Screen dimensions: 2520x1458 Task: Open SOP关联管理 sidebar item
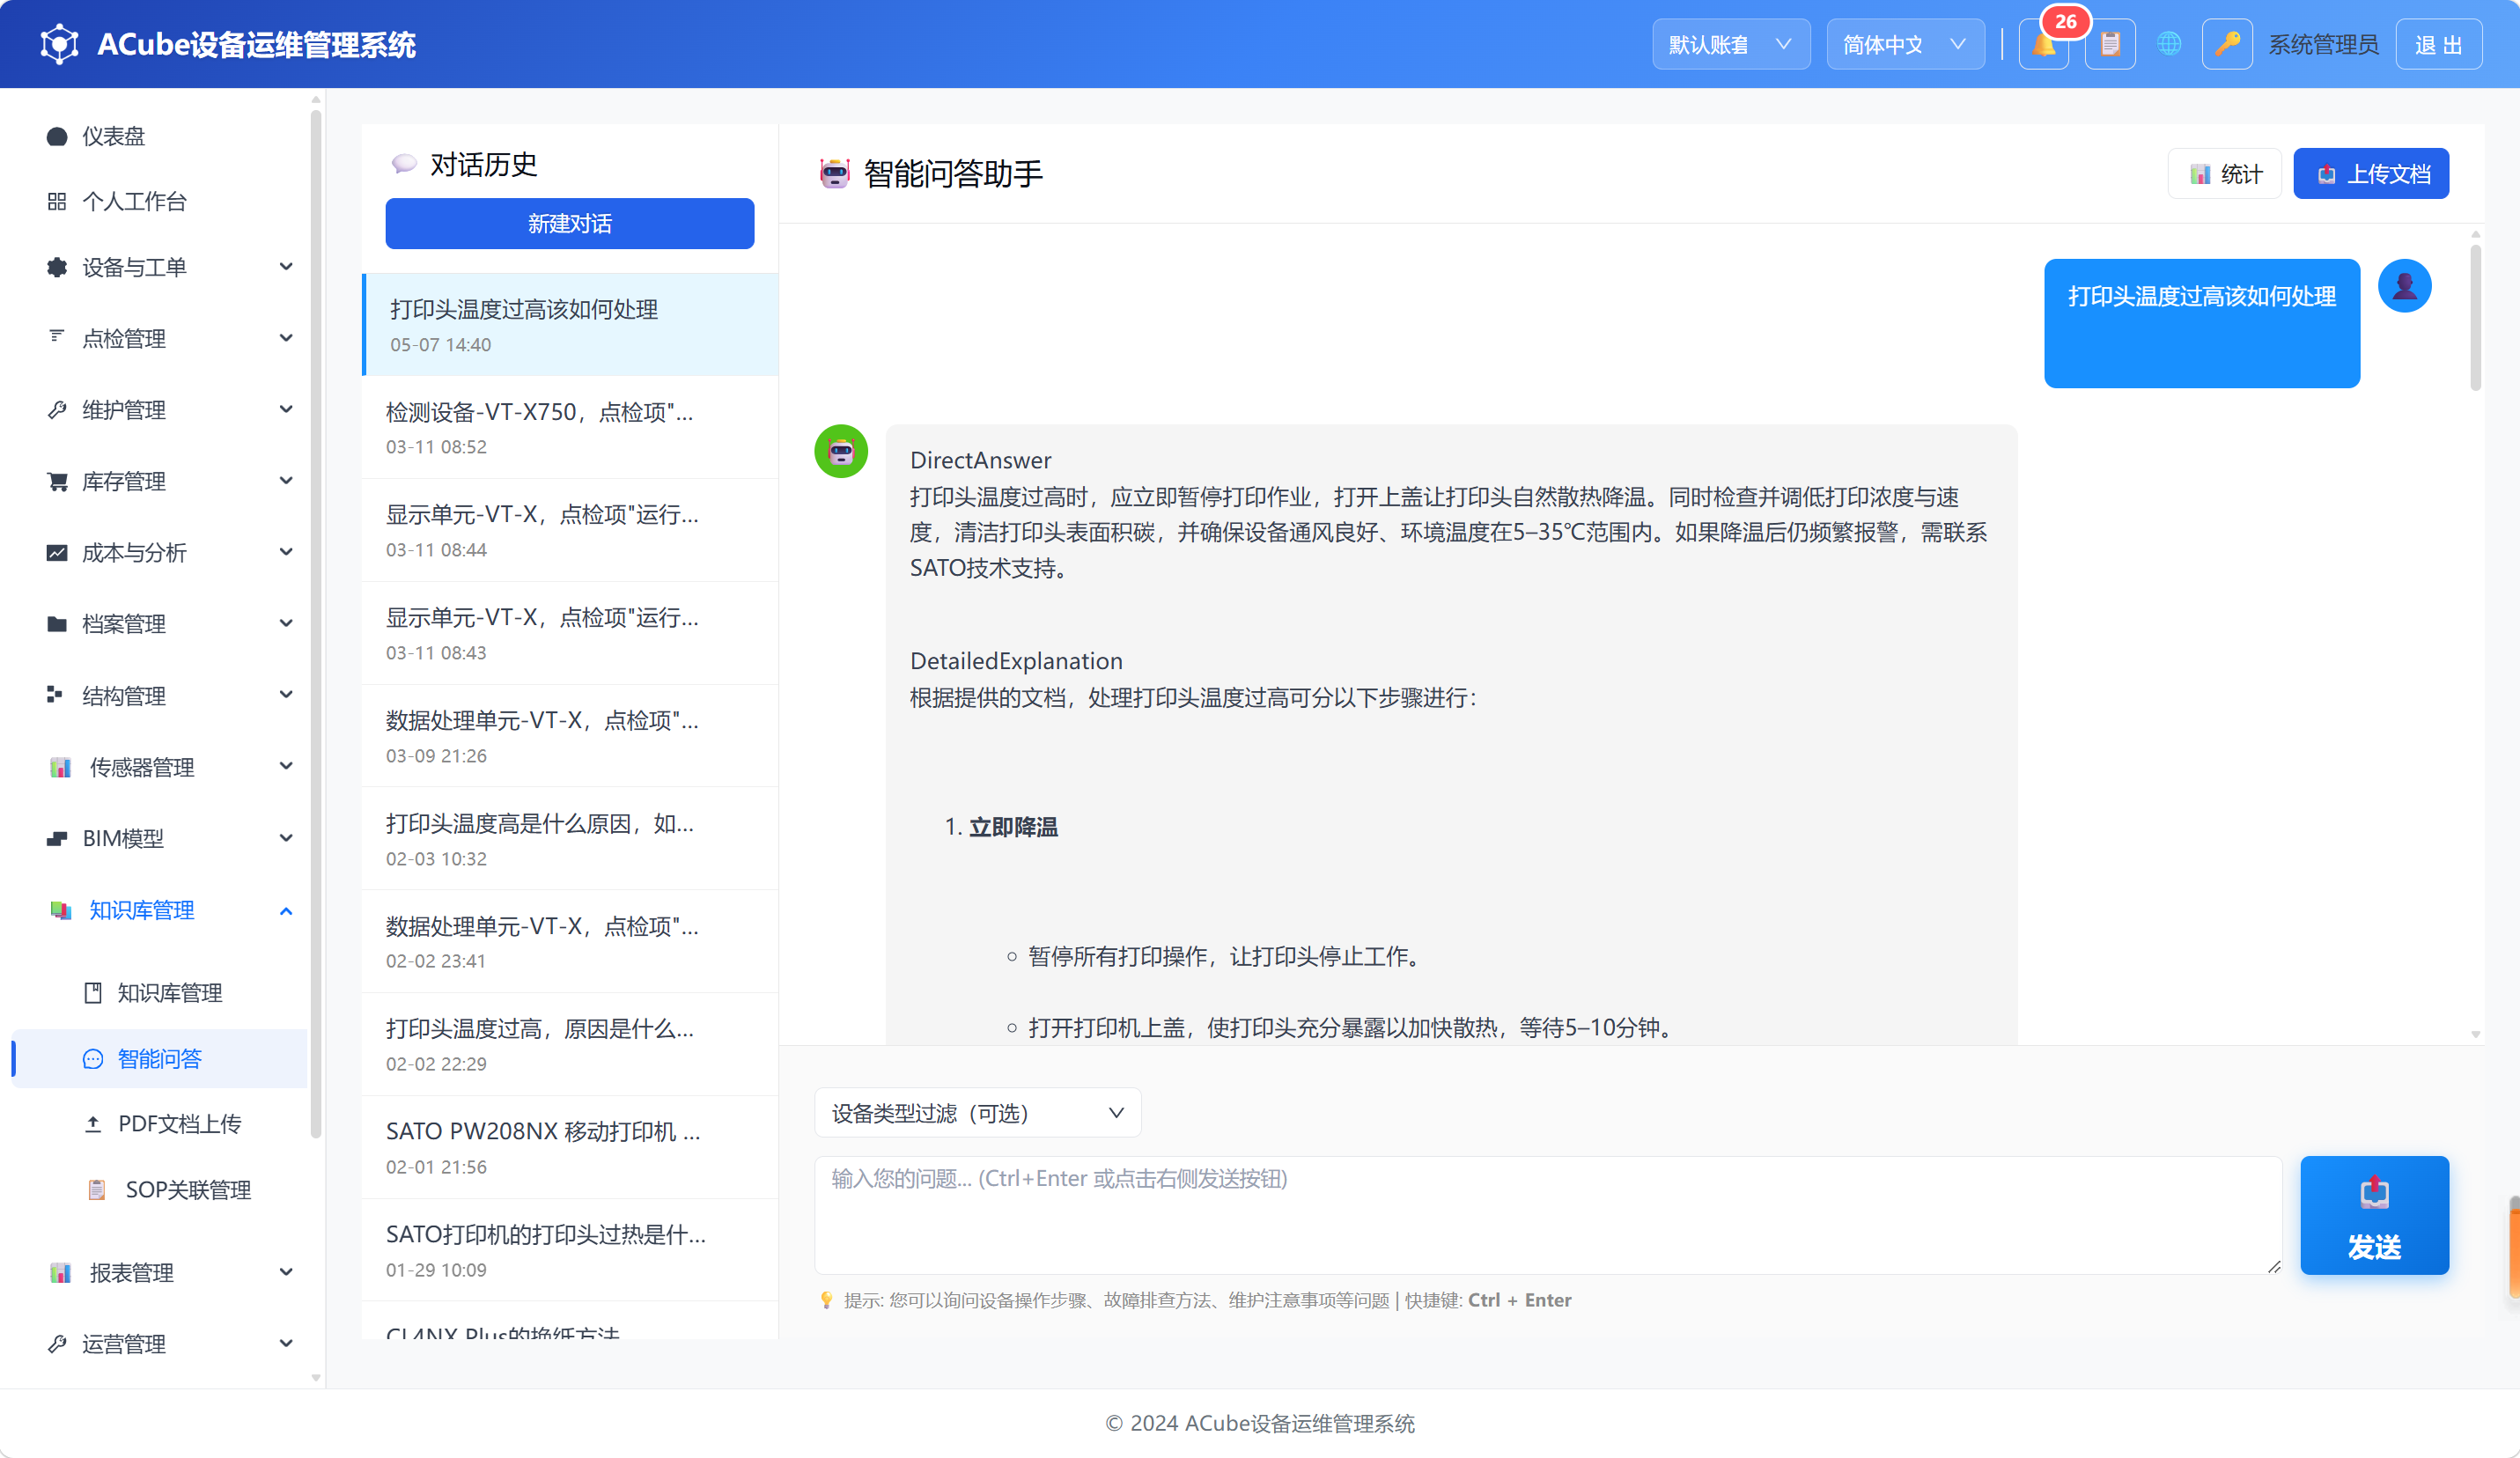[160, 1190]
